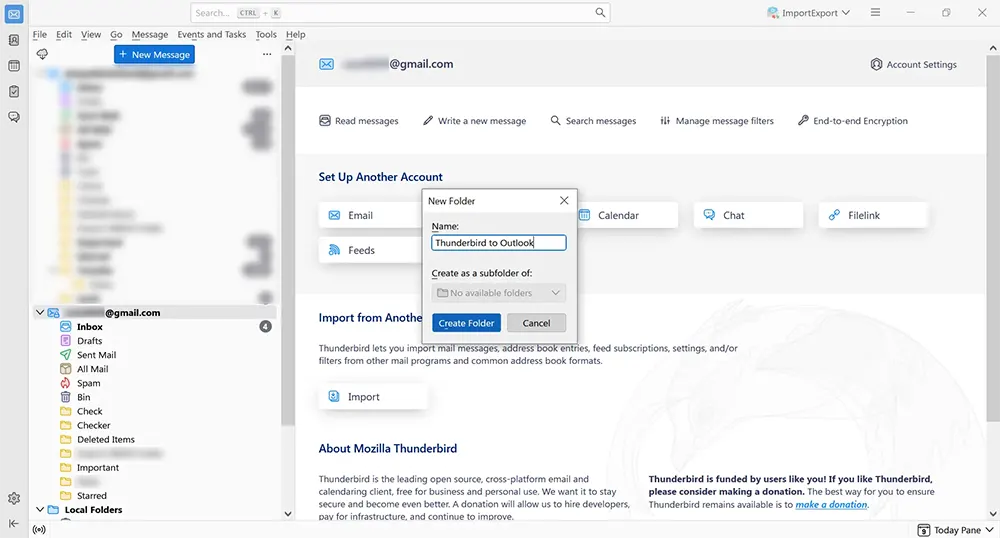Set up a Filelink account
Image resolution: width=1000 pixels, height=538 pixels.
872,215
